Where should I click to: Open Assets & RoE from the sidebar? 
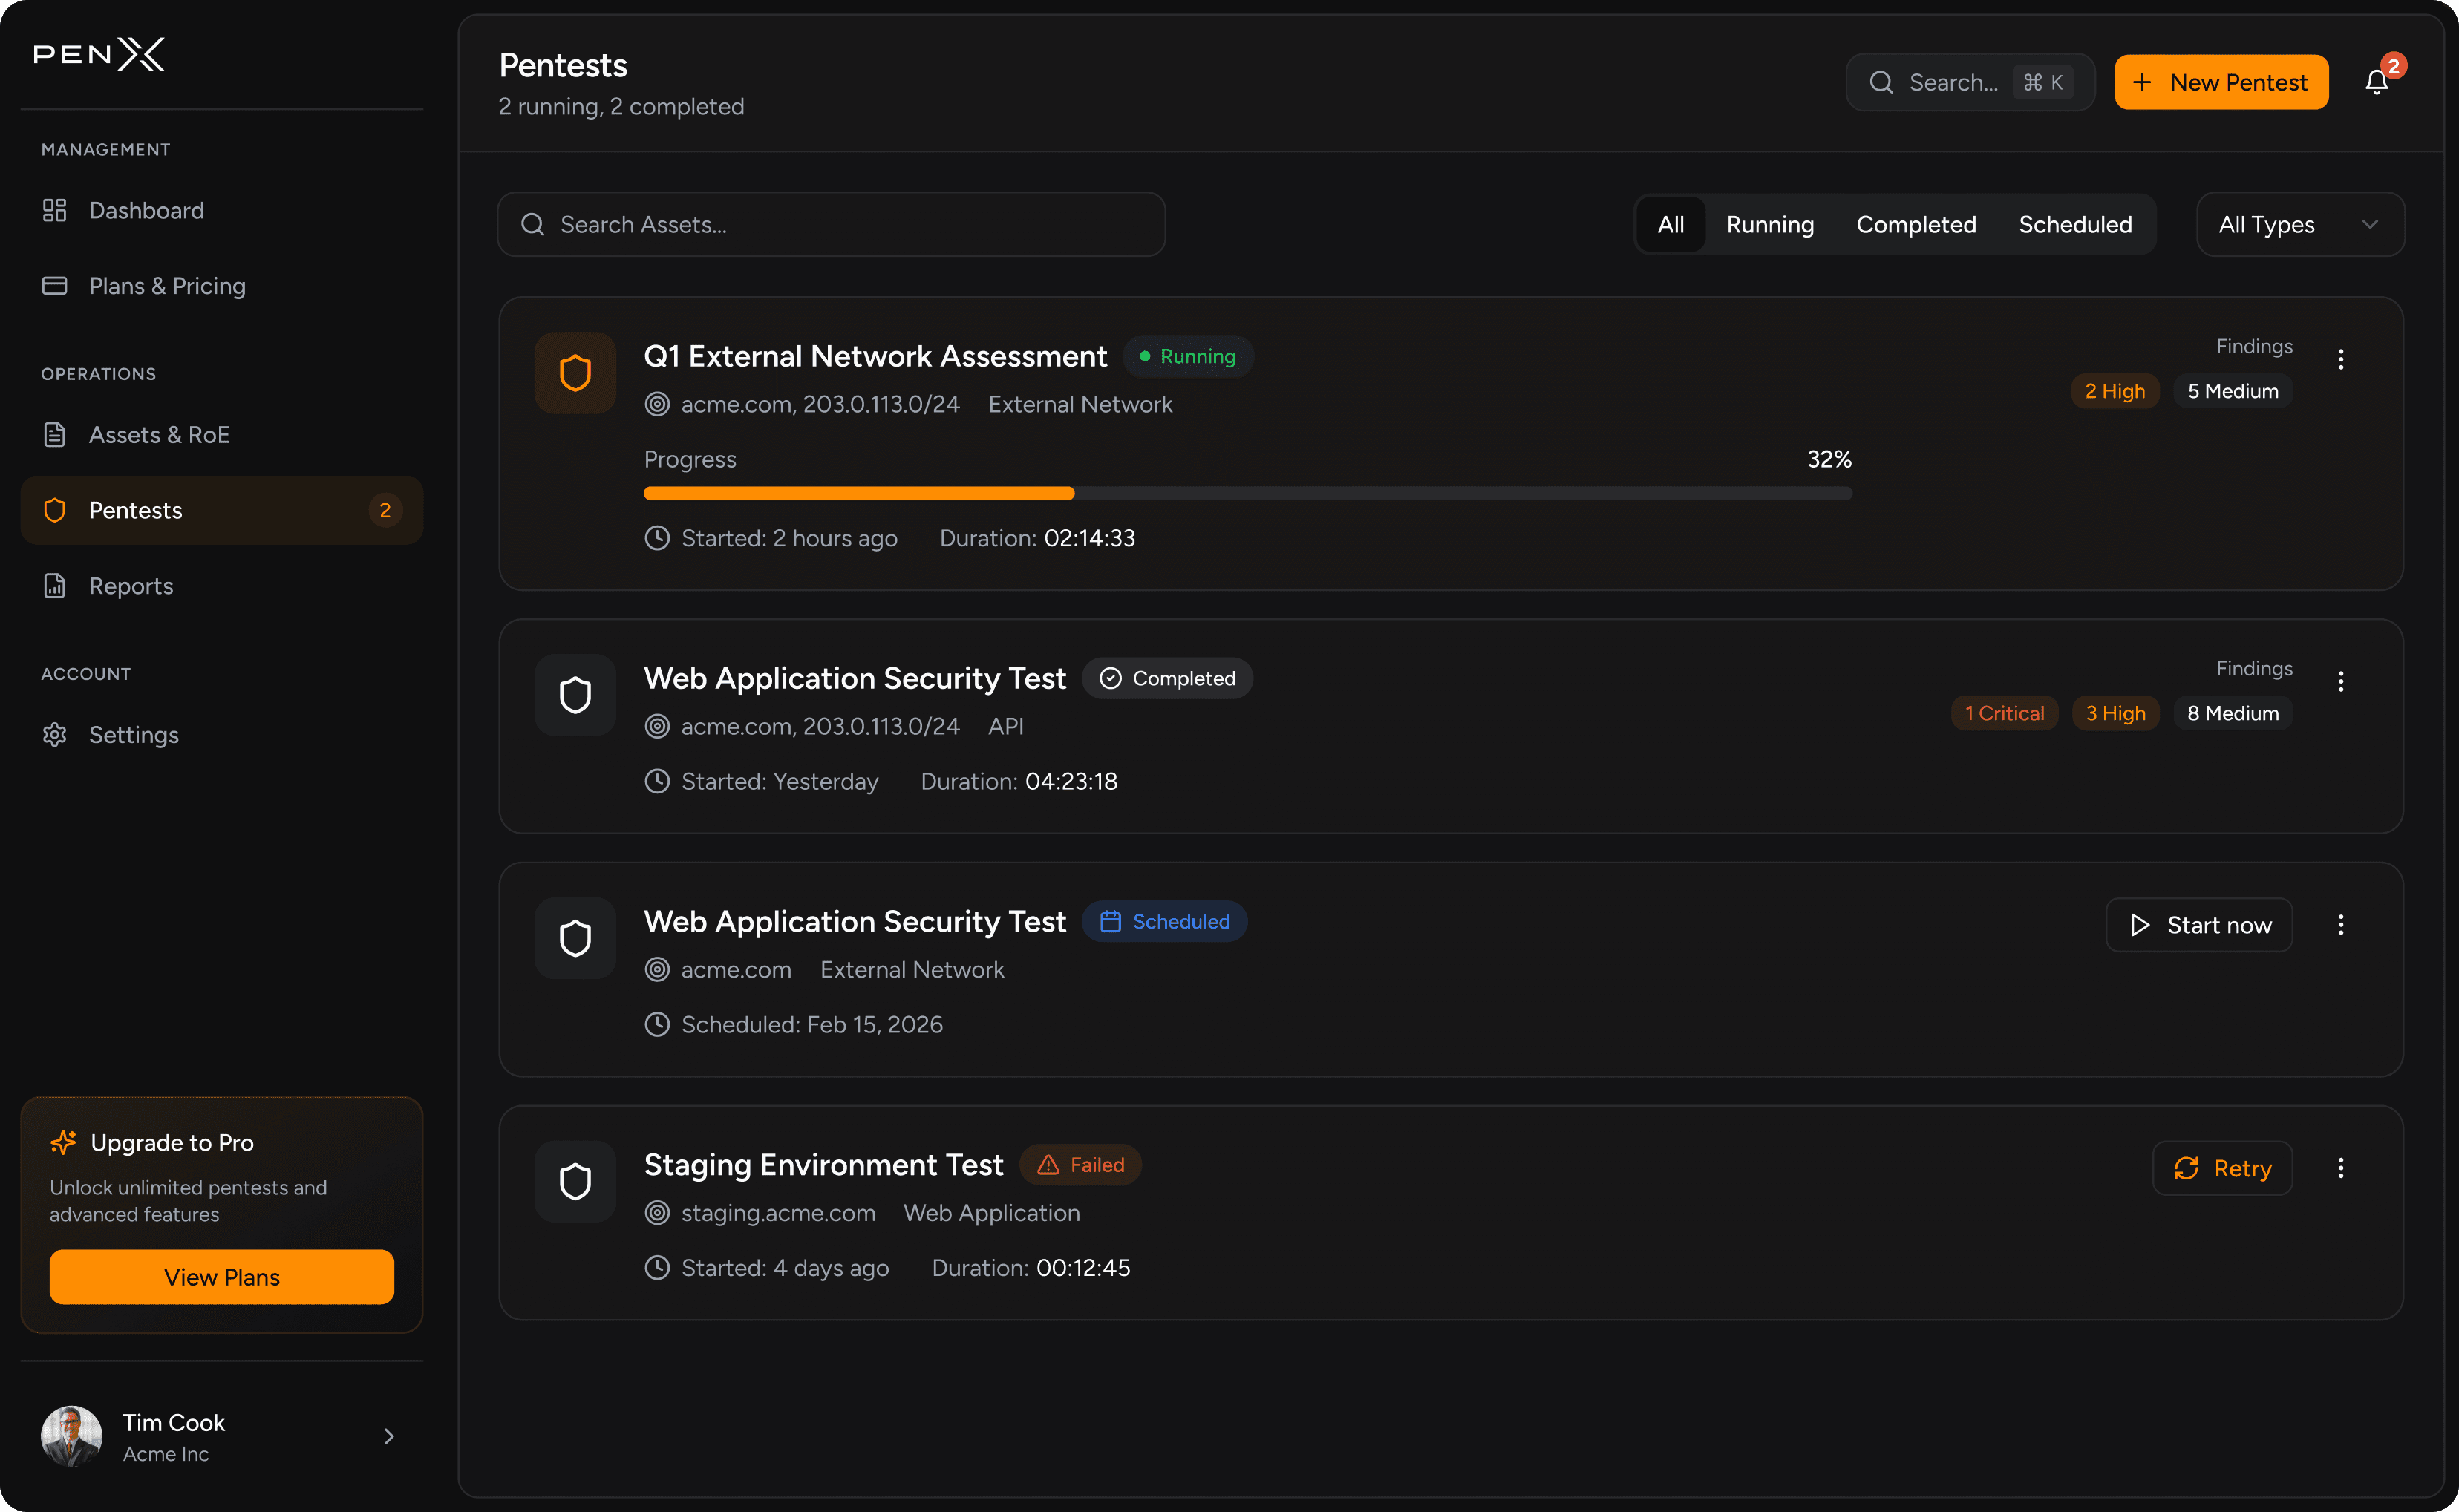tap(159, 435)
